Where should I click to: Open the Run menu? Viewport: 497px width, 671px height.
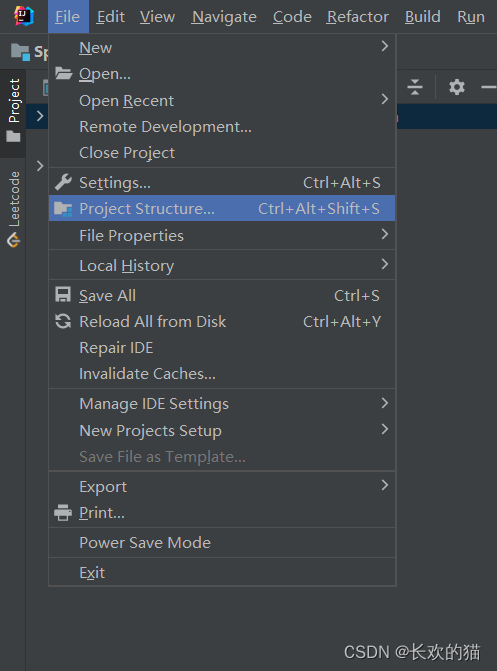coord(471,17)
